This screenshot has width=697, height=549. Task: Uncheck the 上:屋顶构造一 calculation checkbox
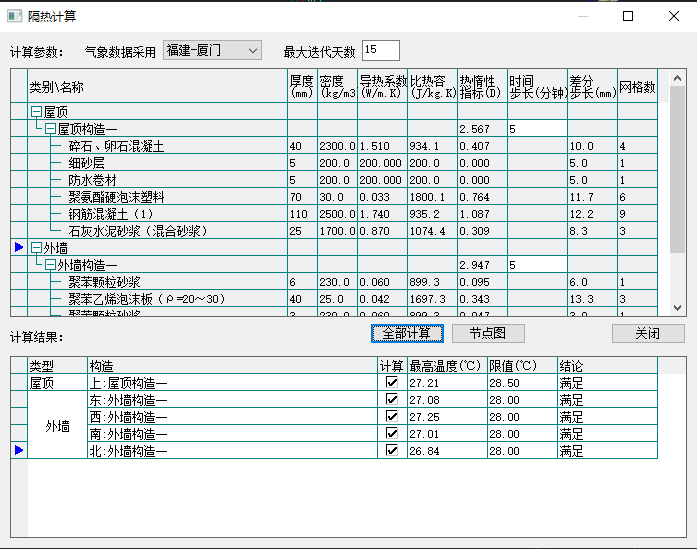click(x=392, y=383)
